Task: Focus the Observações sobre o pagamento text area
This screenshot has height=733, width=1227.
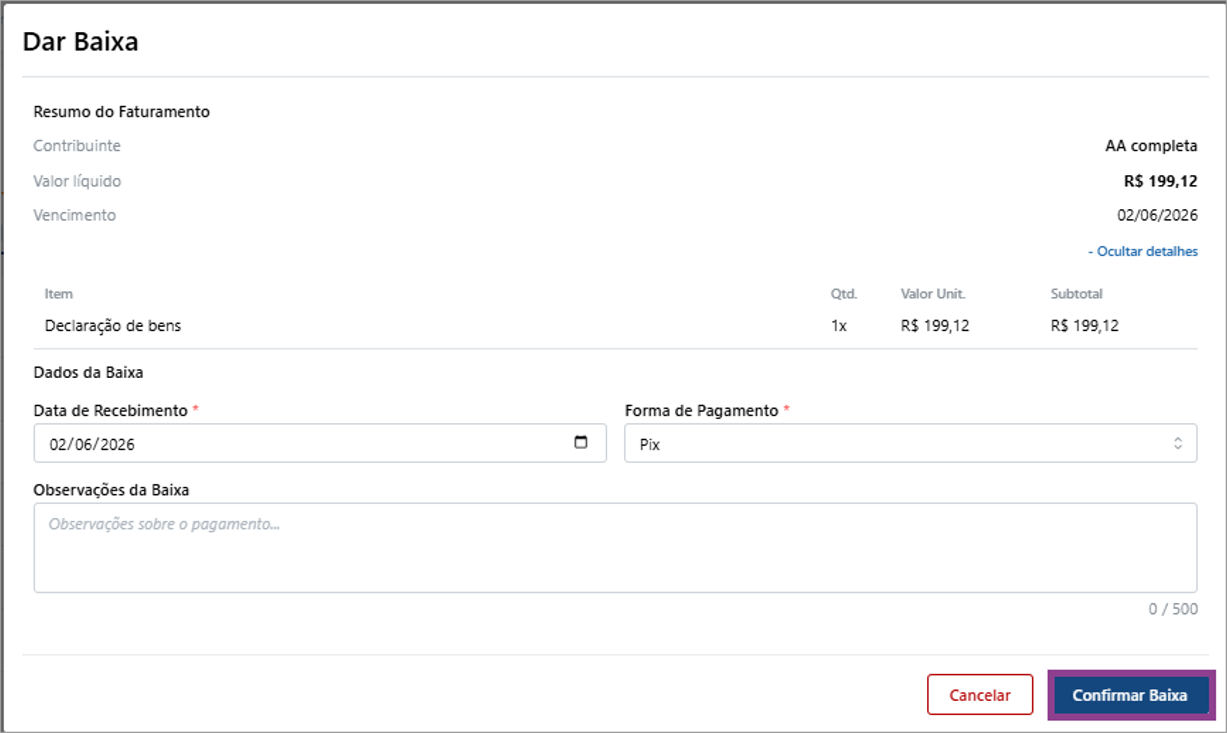Action: pyautogui.click(x=615, y=547)
